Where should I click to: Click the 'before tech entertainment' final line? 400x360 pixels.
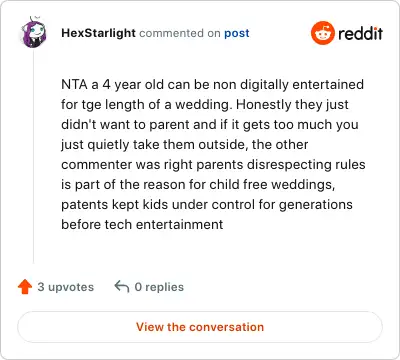coord(142,224)
